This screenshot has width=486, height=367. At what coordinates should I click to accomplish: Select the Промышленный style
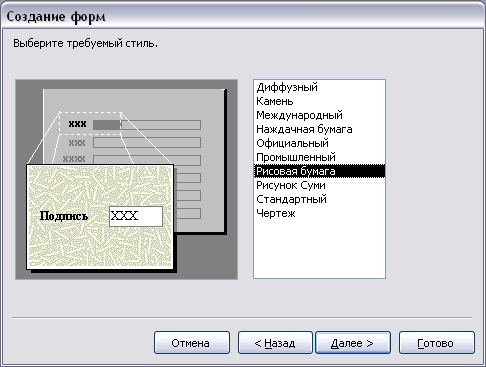tap(319, 157)
